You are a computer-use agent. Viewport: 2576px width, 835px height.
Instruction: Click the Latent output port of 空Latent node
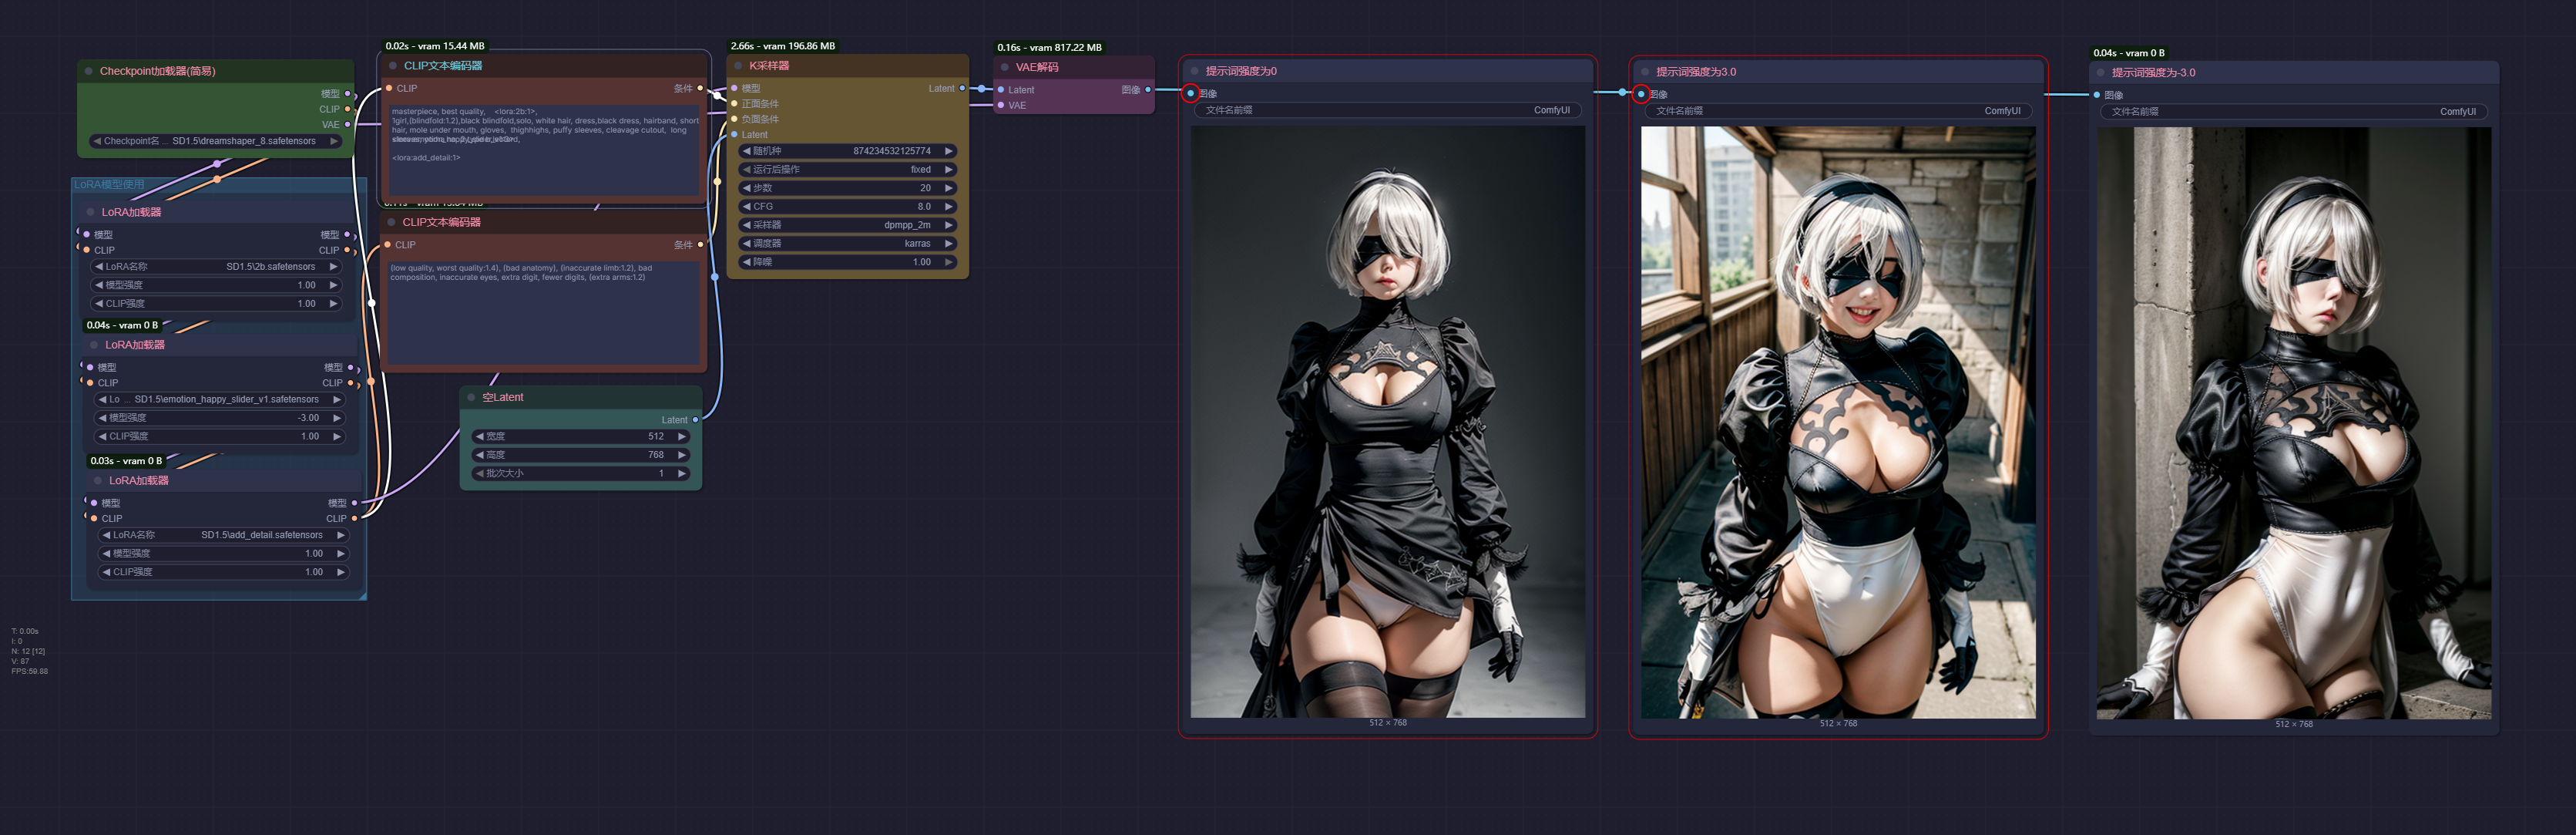click(x=696, y=420)
